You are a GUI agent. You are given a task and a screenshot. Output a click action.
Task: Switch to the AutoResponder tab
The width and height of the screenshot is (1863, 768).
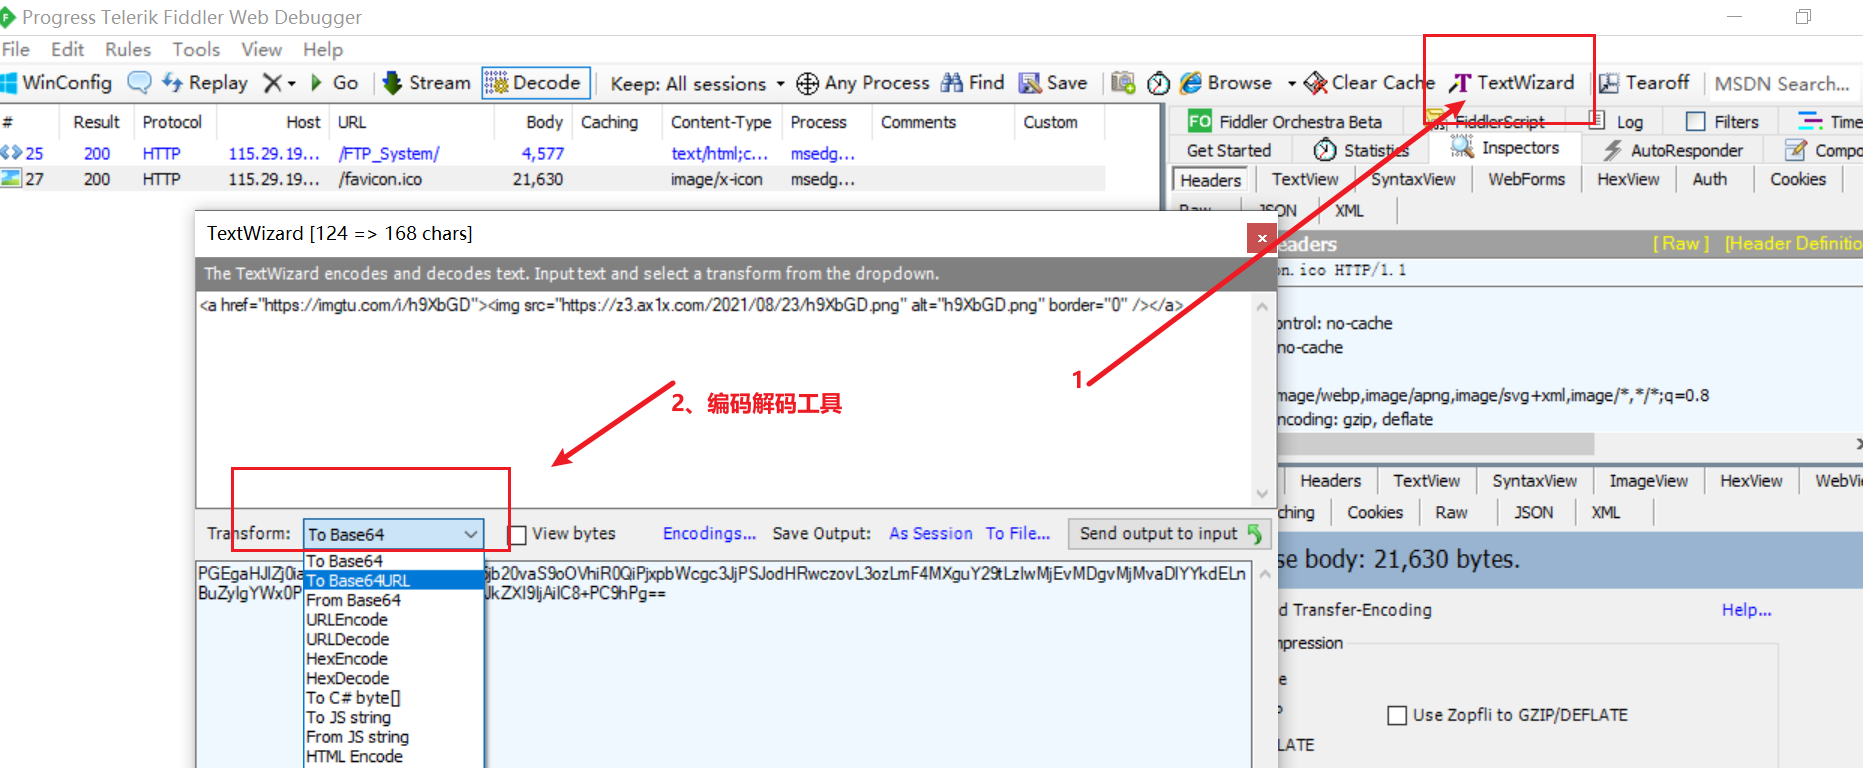(x=1674, y=150)
